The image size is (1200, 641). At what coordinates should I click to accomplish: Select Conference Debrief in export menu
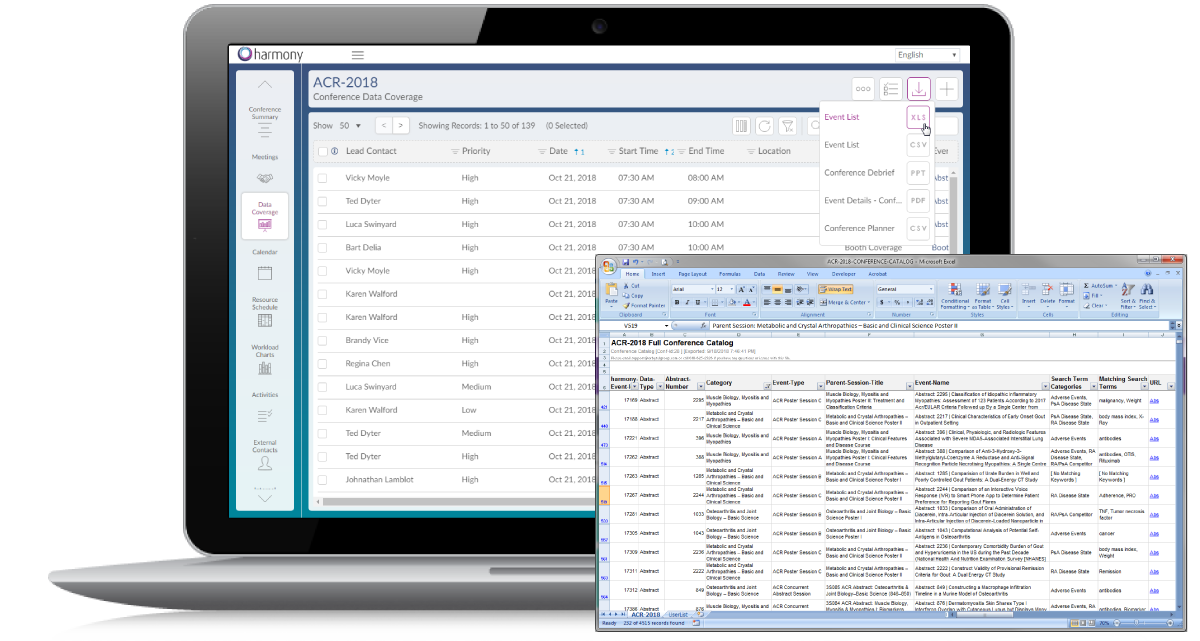pos(859,173)
